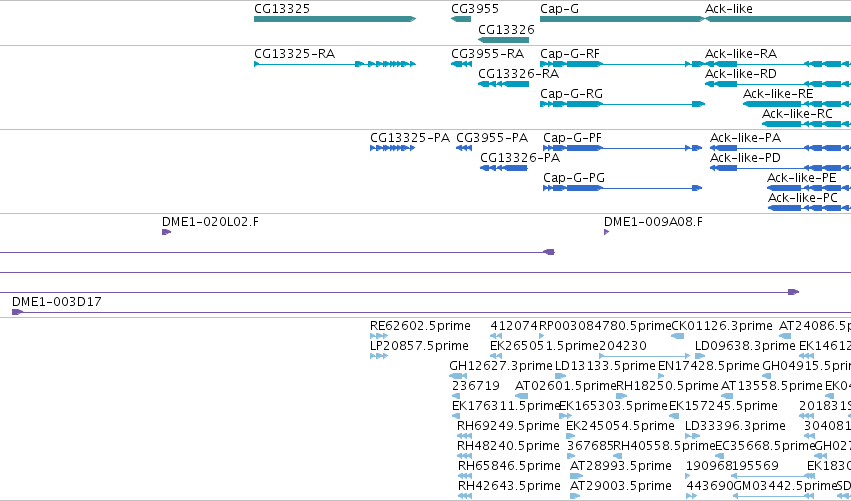Click the DME1-009A08.F purple arrow glyph
Image resolution: width=851 pixels, height=501 pixels.
pos(606,232)
